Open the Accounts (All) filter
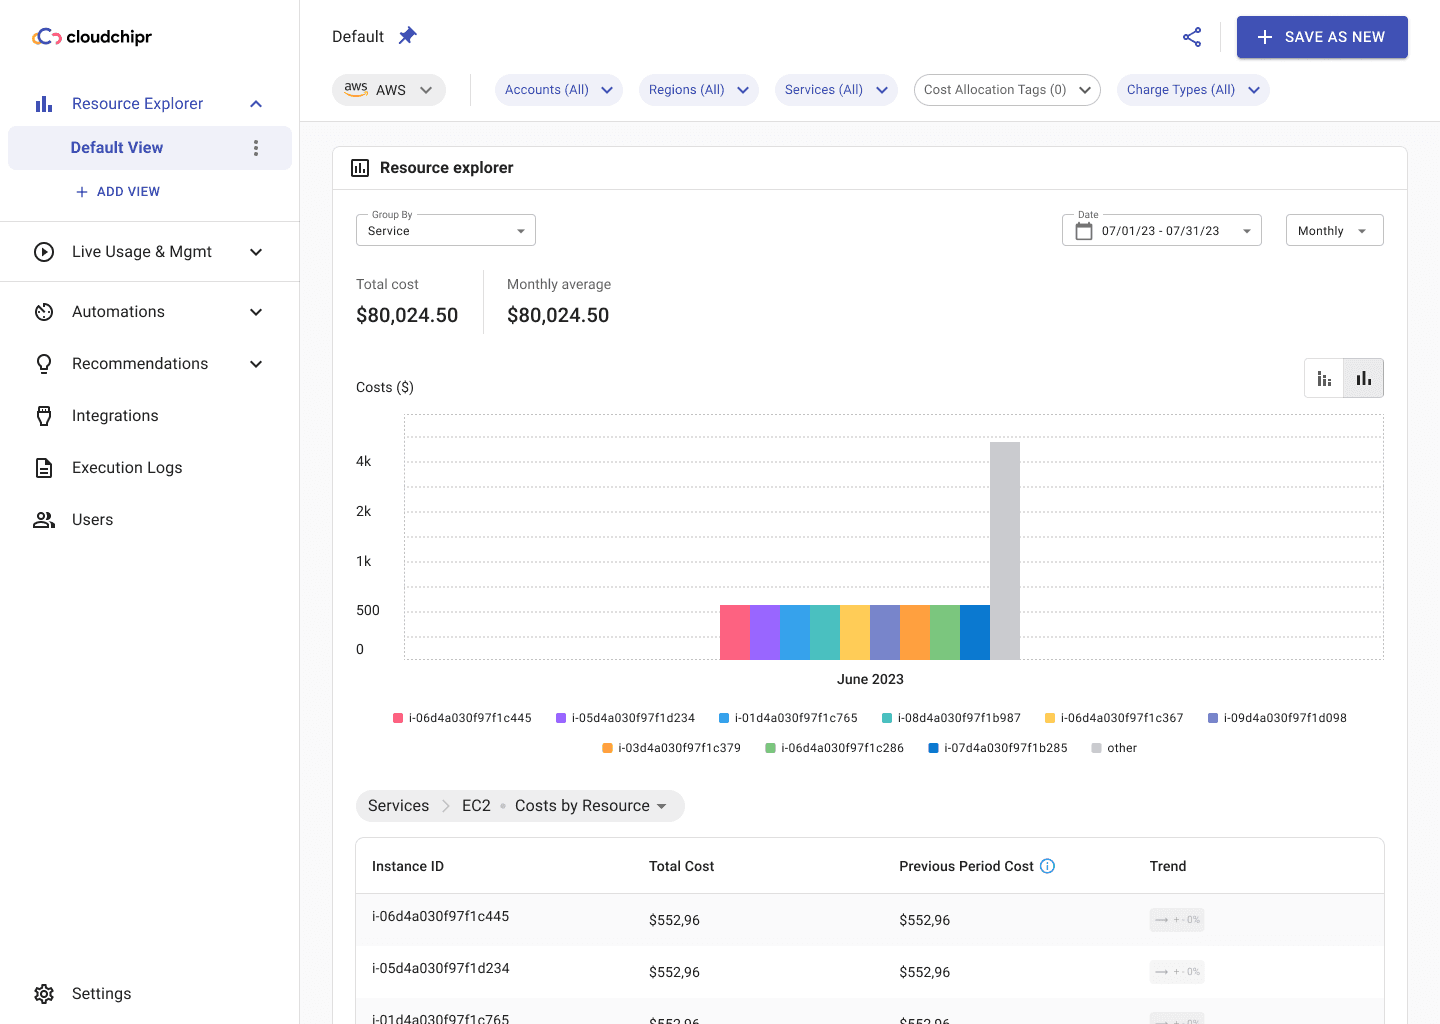The width and height of the screenshot is (1440, 1024). coord(559,90)
